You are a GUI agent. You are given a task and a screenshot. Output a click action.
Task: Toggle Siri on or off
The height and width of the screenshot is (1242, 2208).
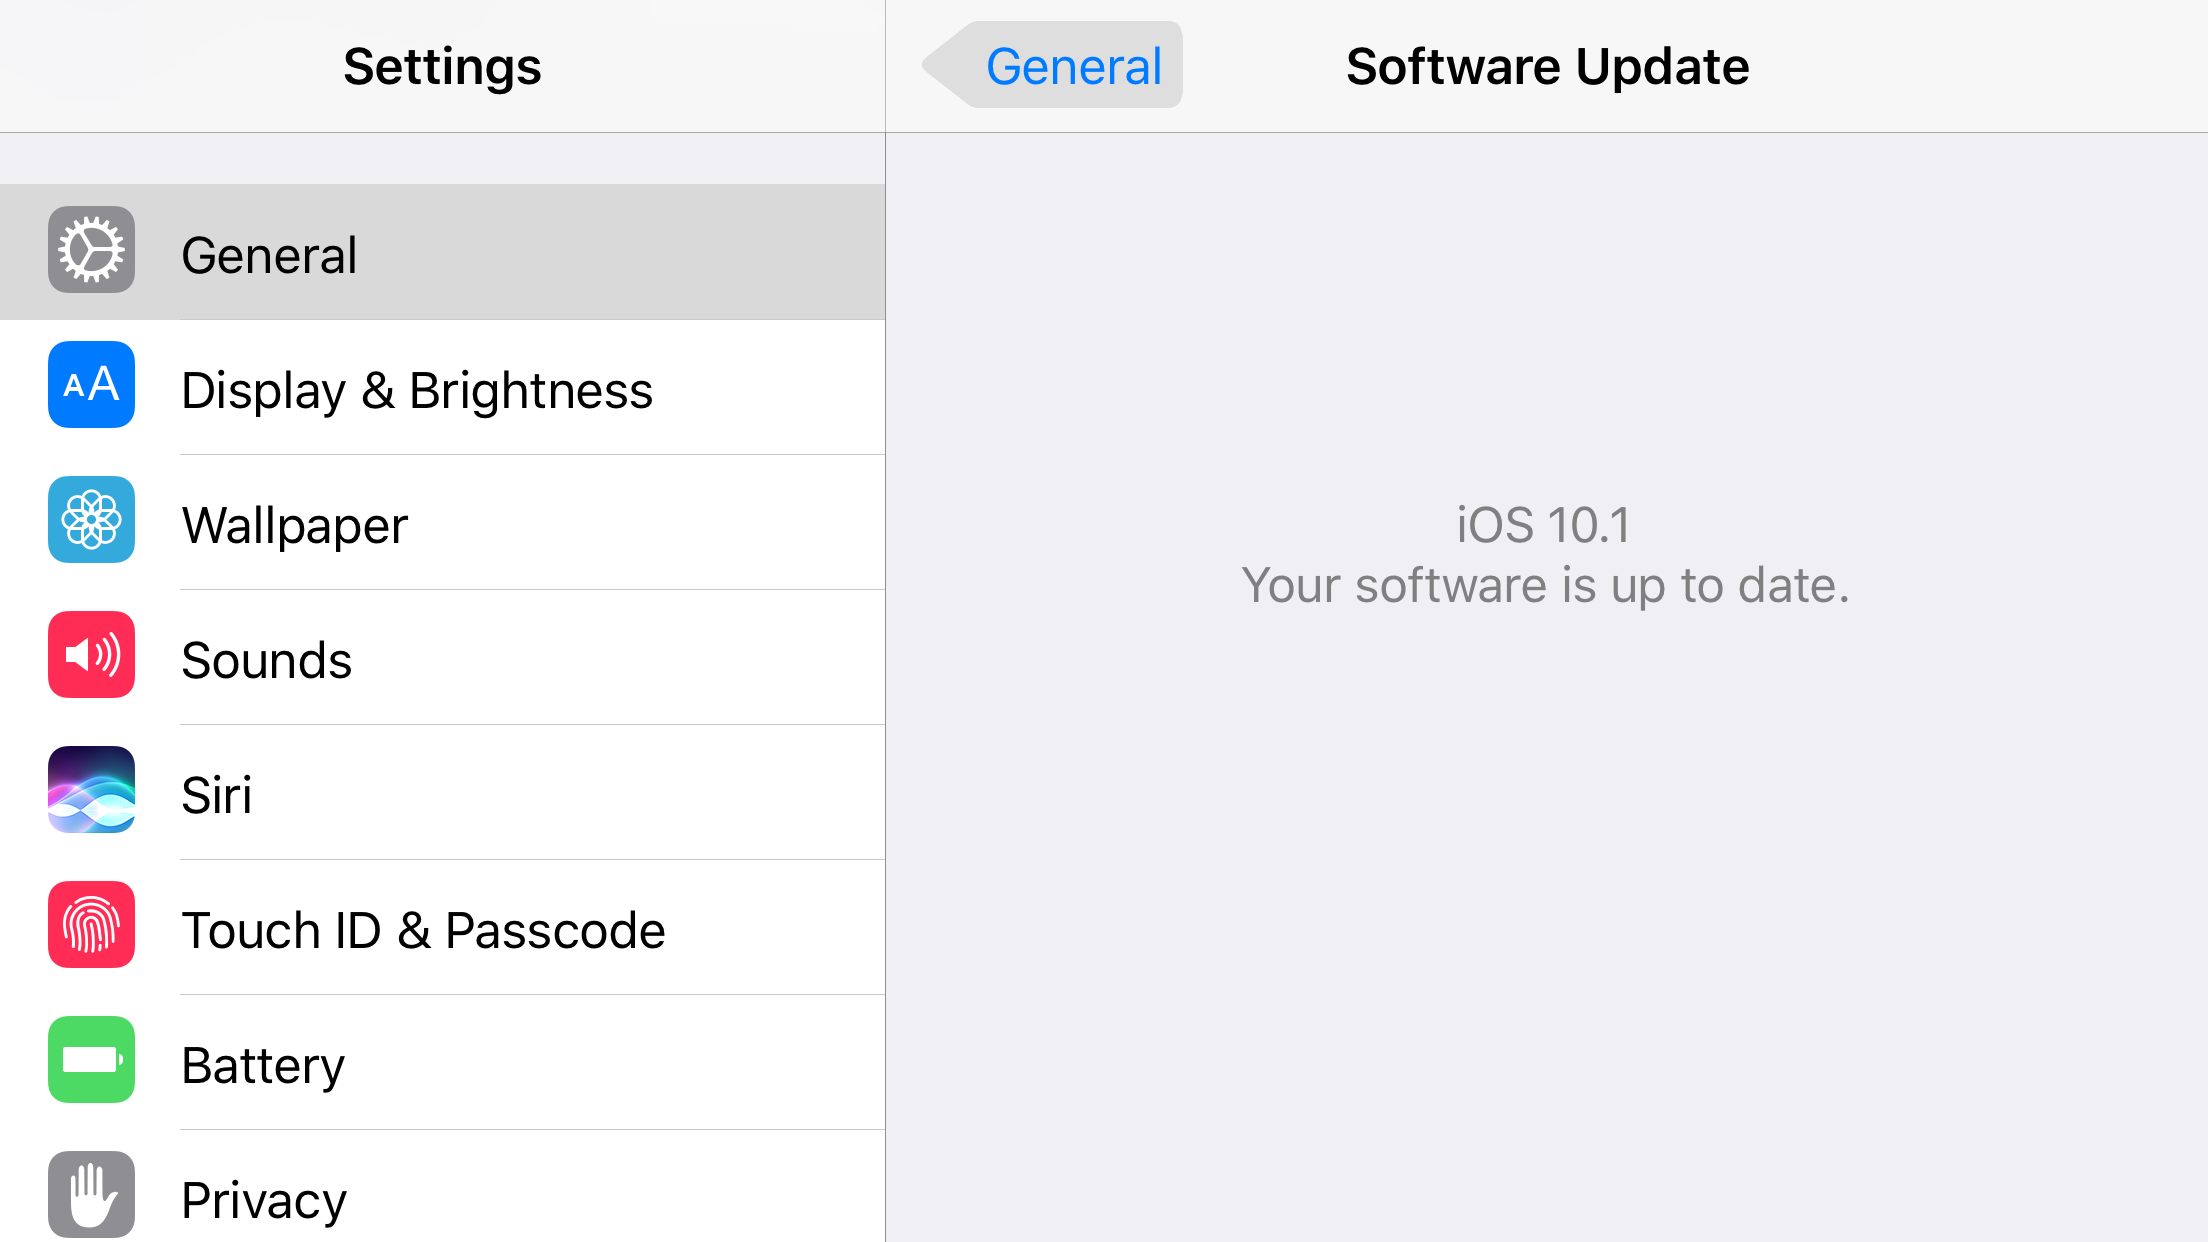(x=441, y=793)
